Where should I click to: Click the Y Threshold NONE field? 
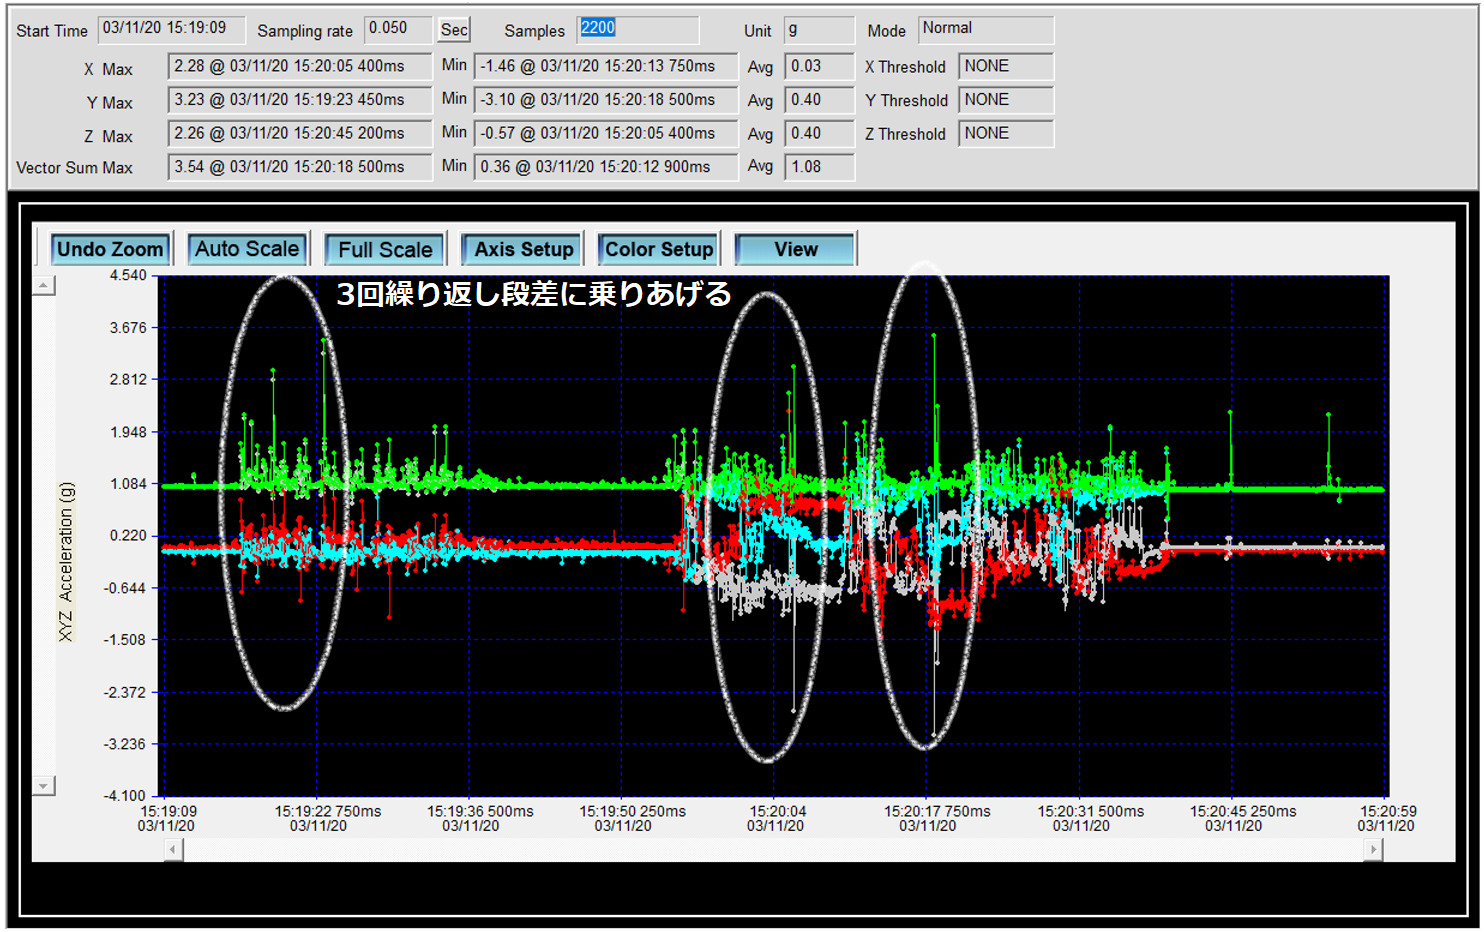click(1005, 100)
